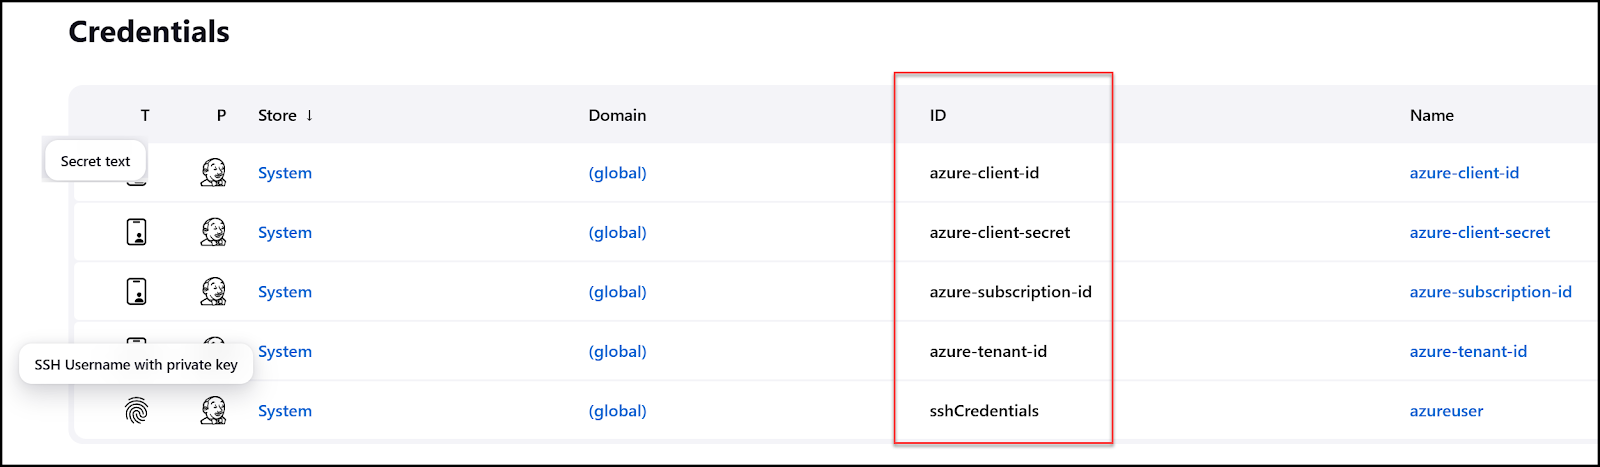Click the secret text icon in azure-client-secret row
Image resolution: width=1600 pixels, height=467 pixels.
tap(137, 232)
